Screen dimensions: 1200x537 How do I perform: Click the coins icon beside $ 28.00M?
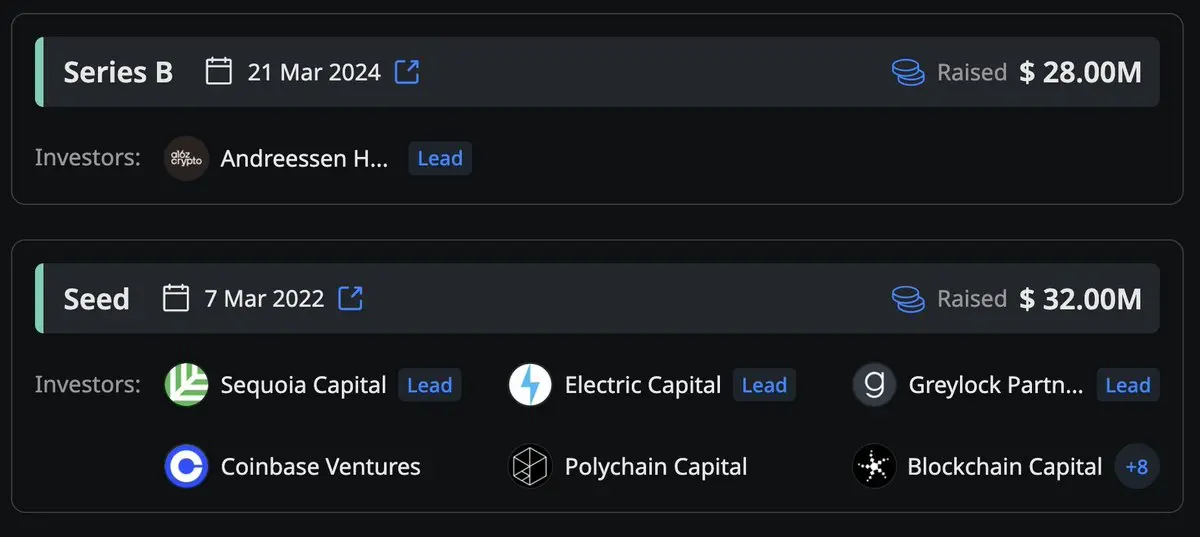[908, 72]
